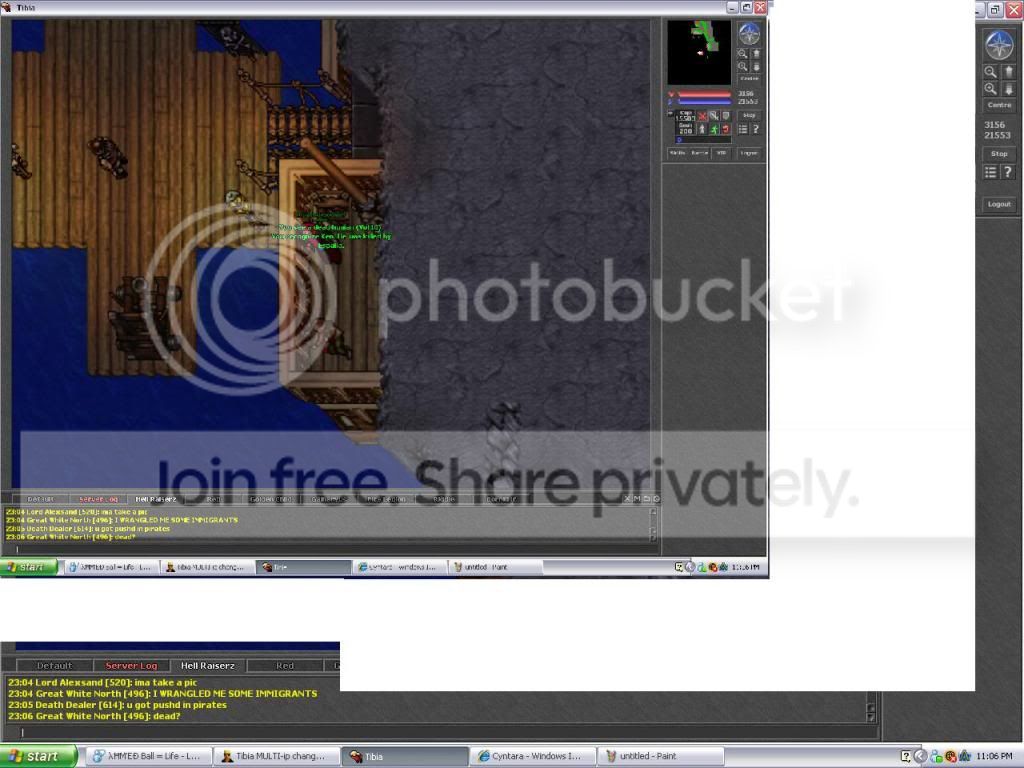
Task: Open the quest log icon in the small Tibia window
Action: tap(743, 129)
